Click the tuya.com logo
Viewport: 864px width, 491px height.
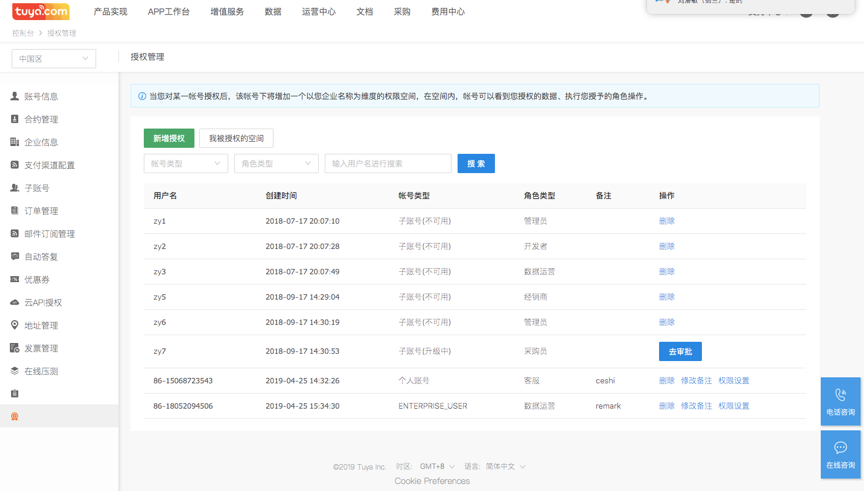click(x=41, y=11)
